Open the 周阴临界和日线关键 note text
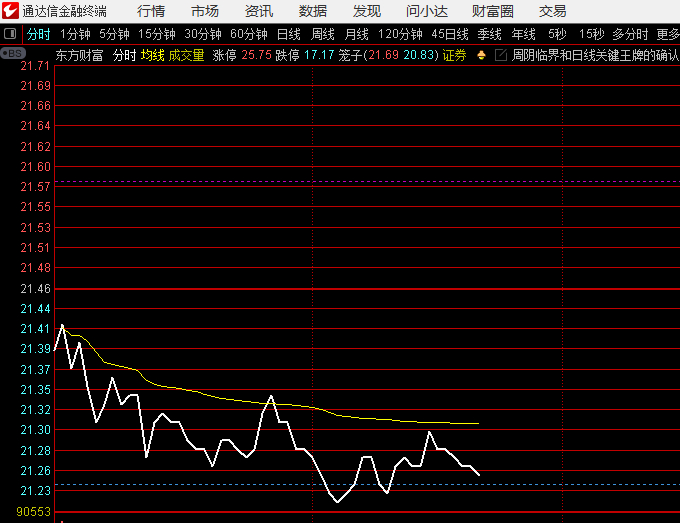Image resolution: width=680 pixels, height=523 pixels. point(595,55)
